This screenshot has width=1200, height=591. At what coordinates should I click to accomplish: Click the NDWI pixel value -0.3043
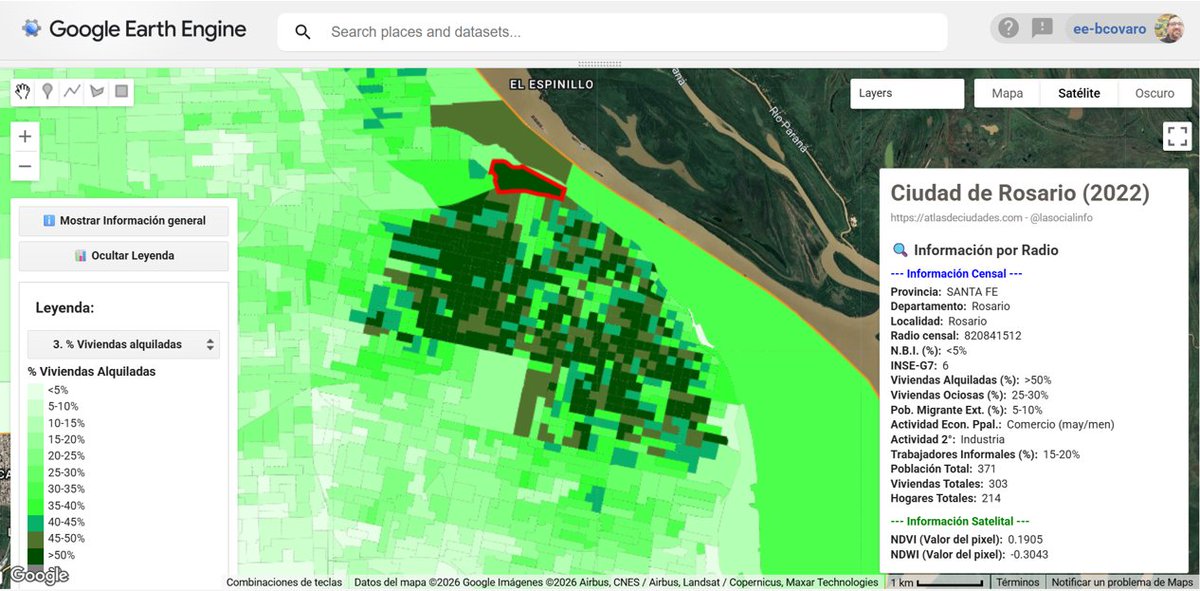pos(1029,554)
